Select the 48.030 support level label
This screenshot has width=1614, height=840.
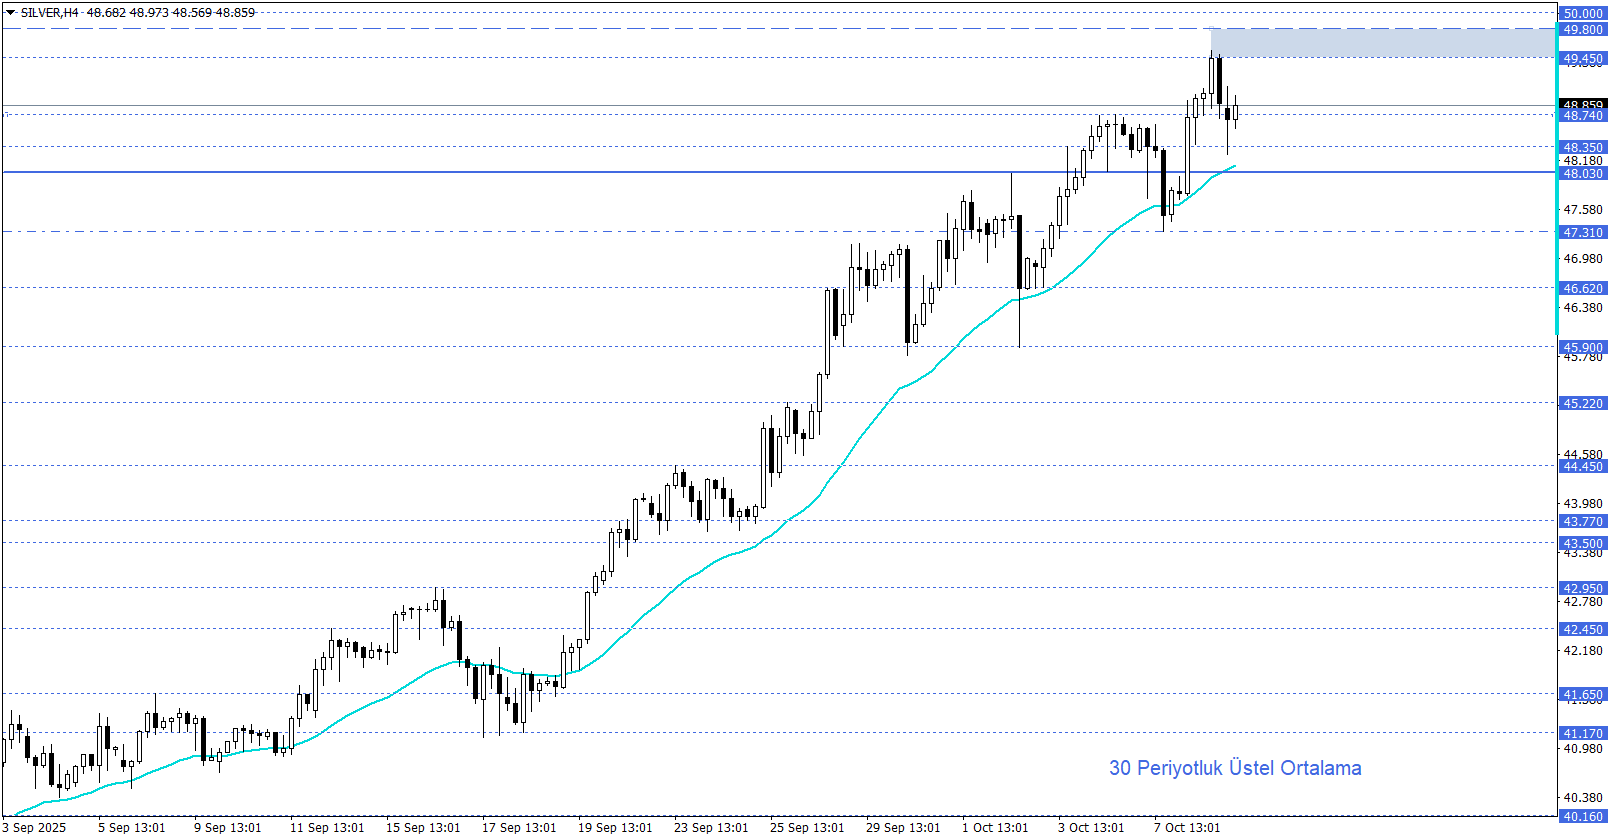coord(1583,174)
